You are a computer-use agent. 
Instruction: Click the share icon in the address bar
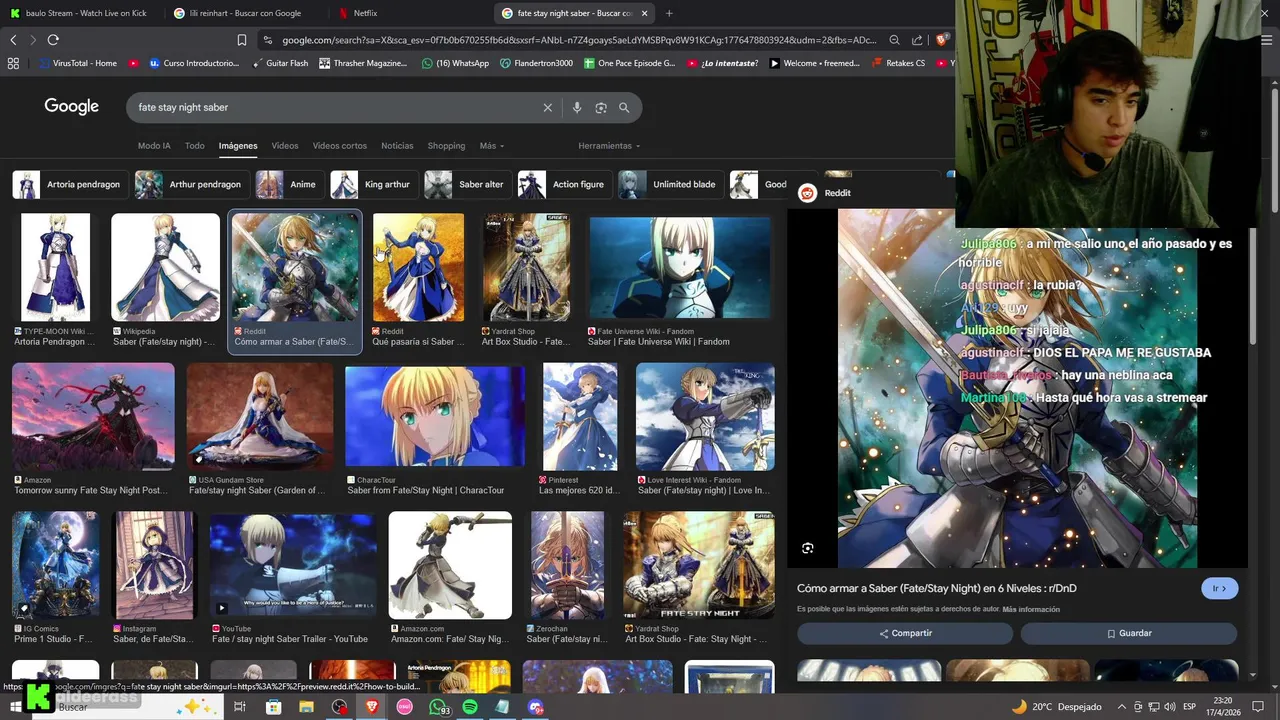click(x=917, y=40)
